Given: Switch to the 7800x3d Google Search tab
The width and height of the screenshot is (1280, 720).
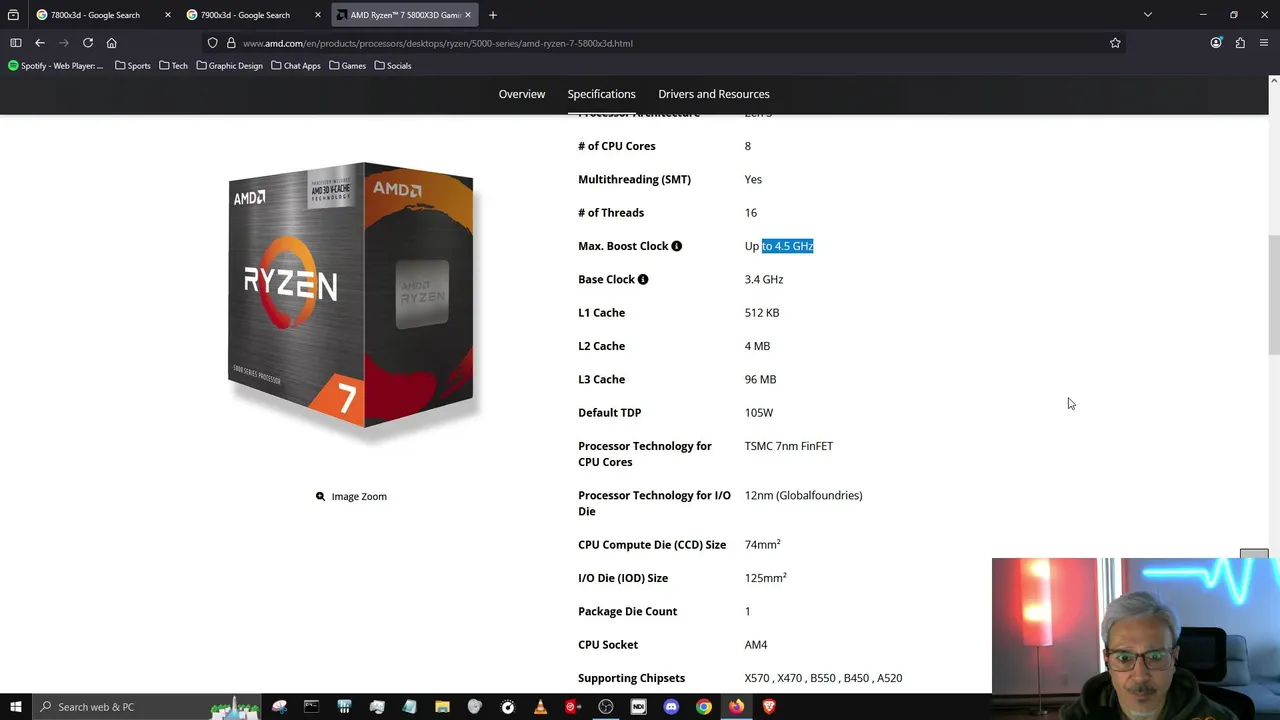Looking at the screenshot, I should pos(95,15).
